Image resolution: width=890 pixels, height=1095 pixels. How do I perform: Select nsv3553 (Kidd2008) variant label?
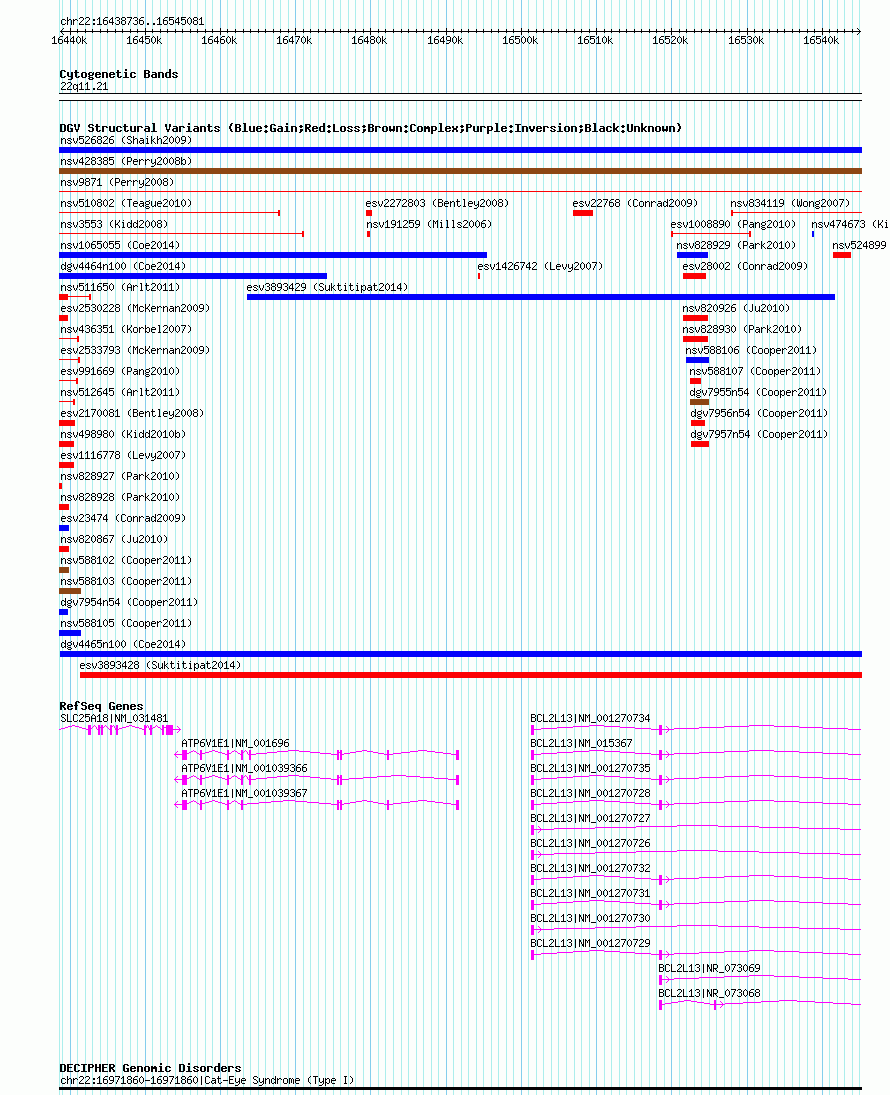tap(114, 224)
